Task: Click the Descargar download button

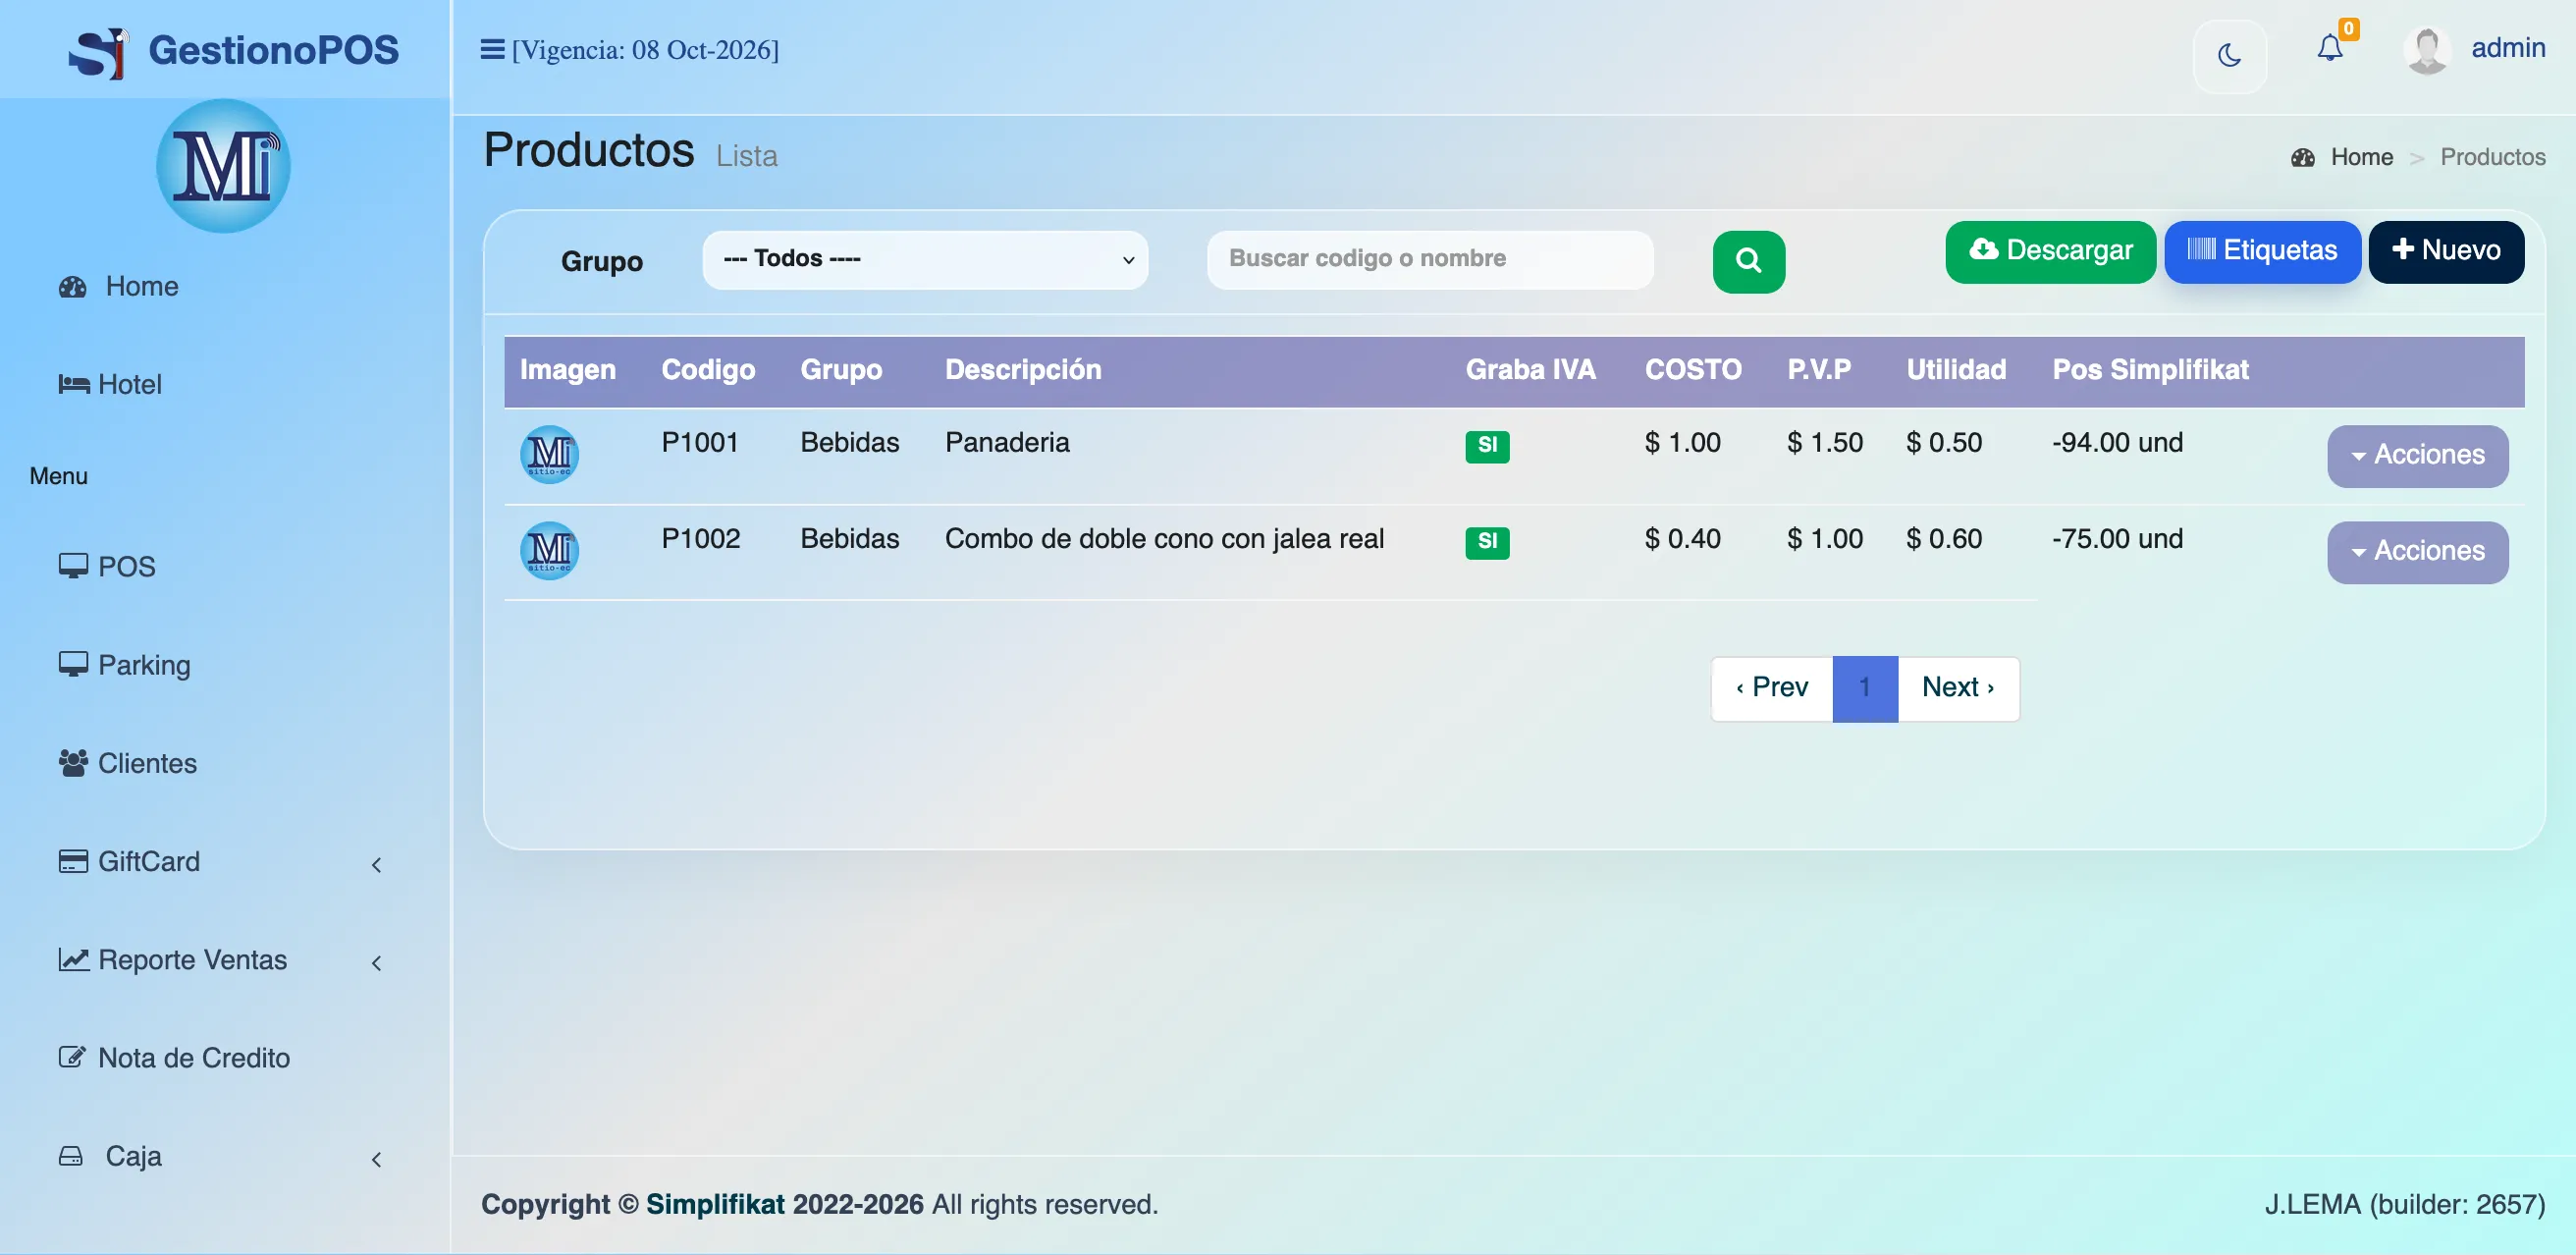Action: coord(2050,252)
